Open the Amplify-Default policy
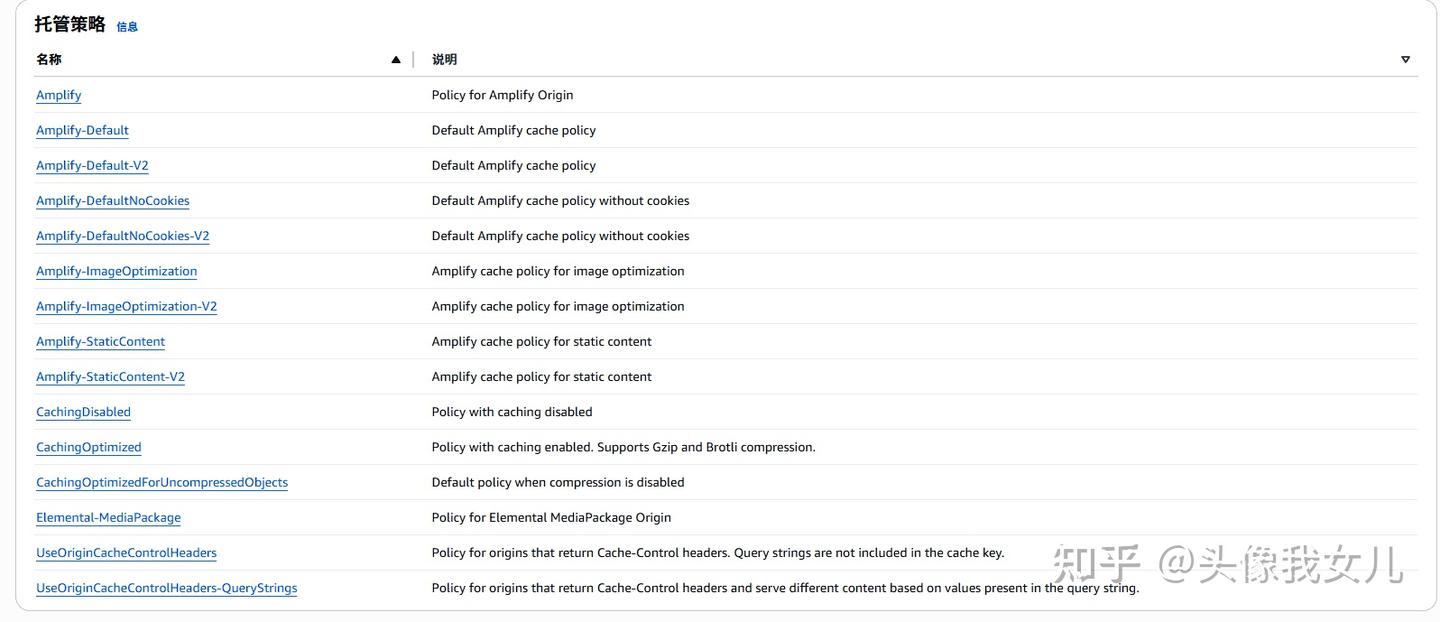 tap(82, 130)
